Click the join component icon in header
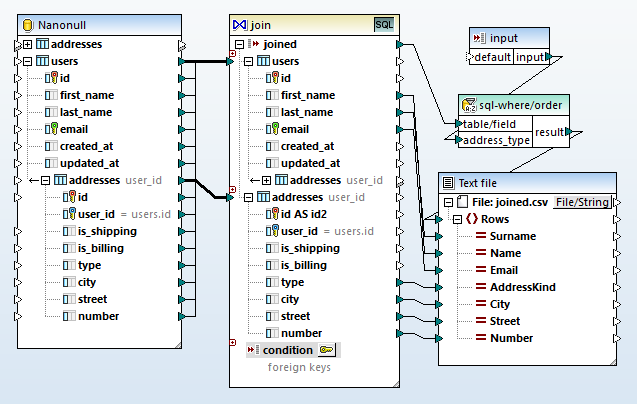The width and height of the screenshot is (637, 404). [x=239, y=23]
